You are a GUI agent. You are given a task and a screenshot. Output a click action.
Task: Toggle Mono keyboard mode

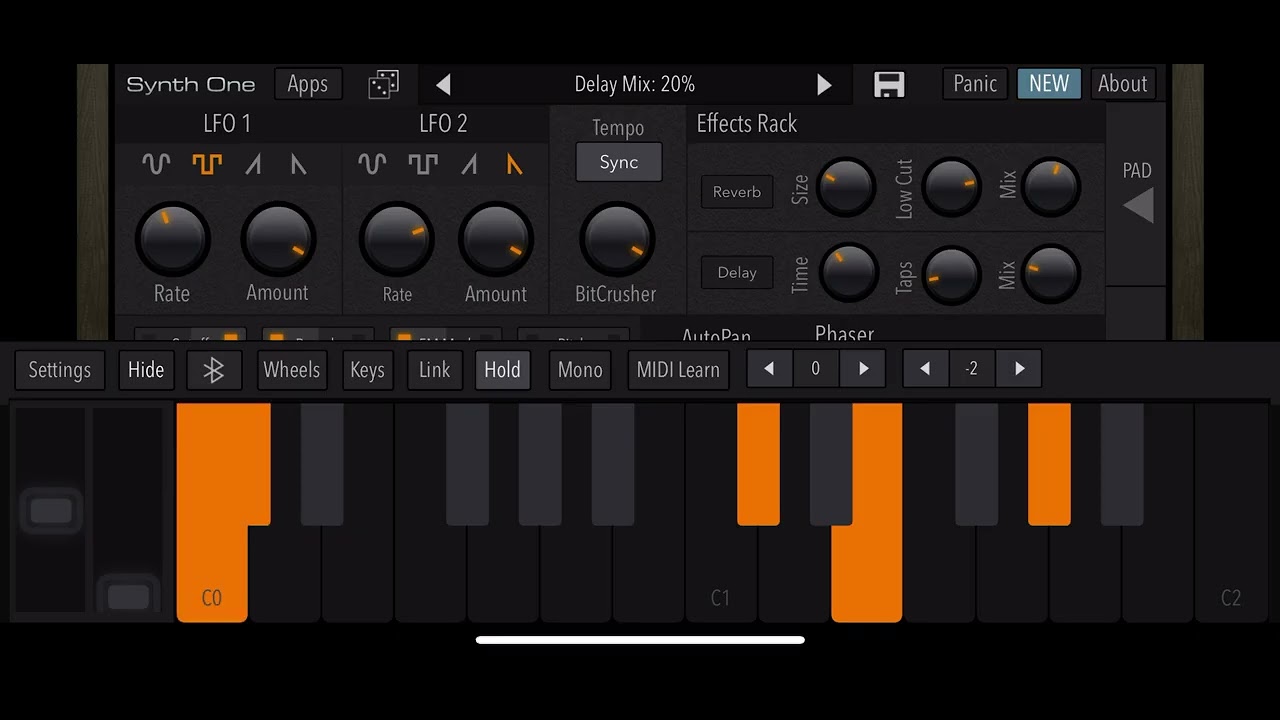(x=580, y=370)
